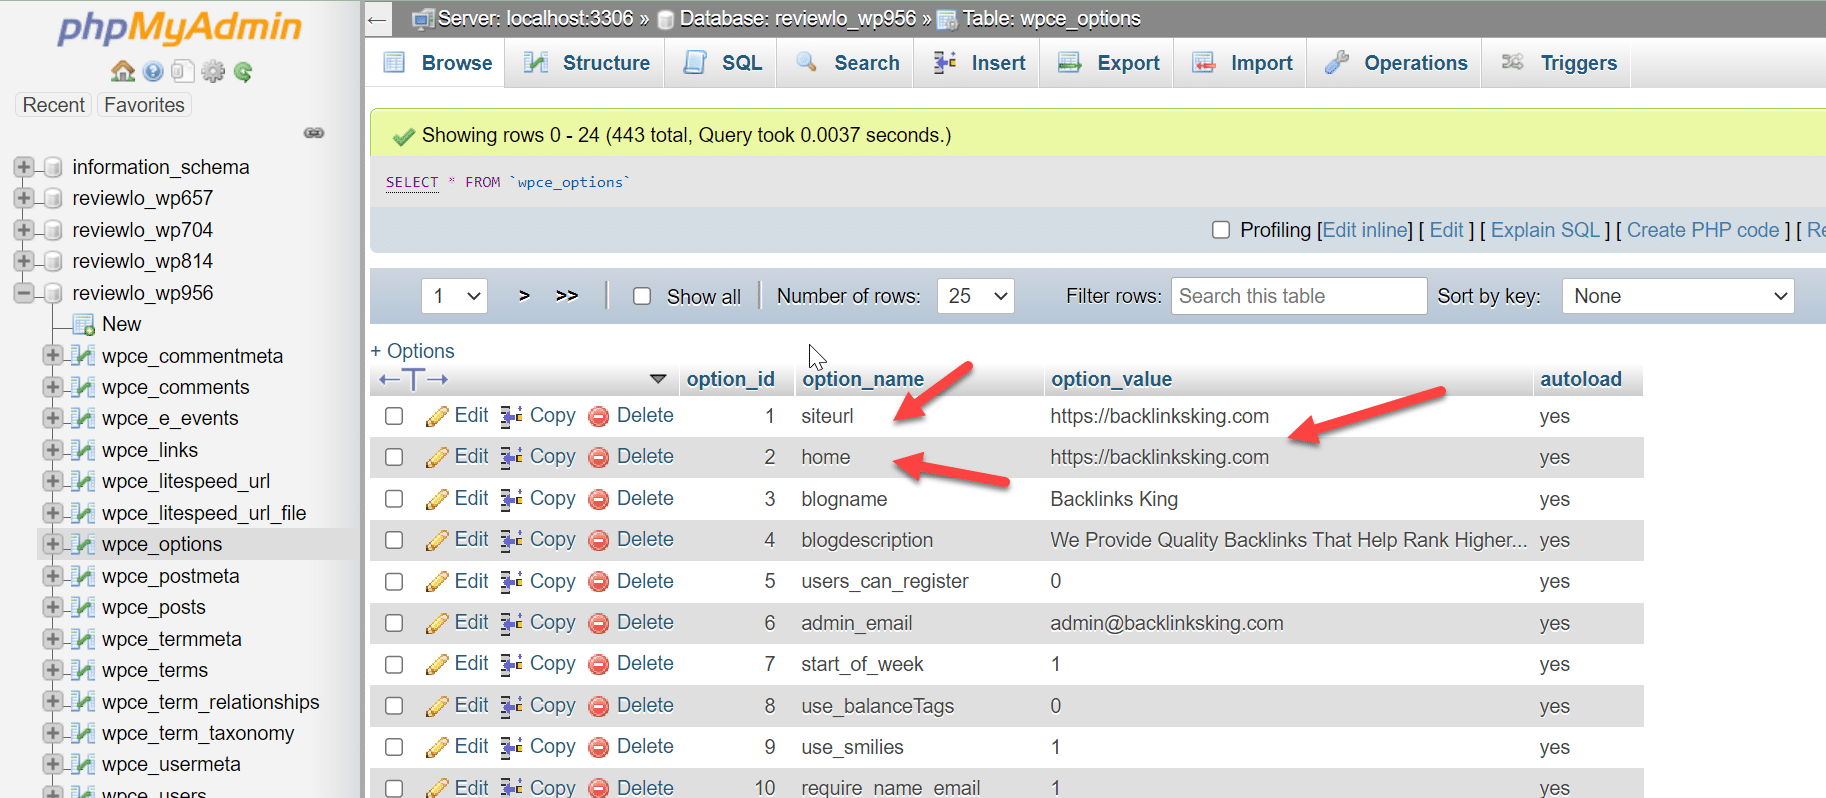
Task: Enable the Profiling checkbox
Action: click(x=1221, y=230)
